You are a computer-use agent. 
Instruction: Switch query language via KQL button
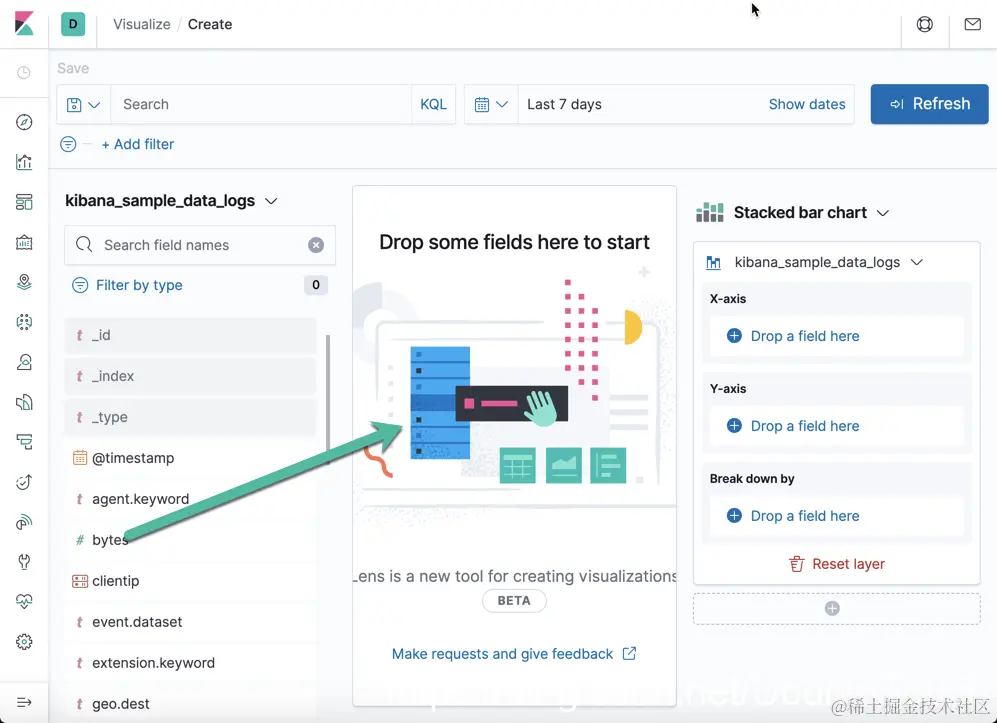433,104
